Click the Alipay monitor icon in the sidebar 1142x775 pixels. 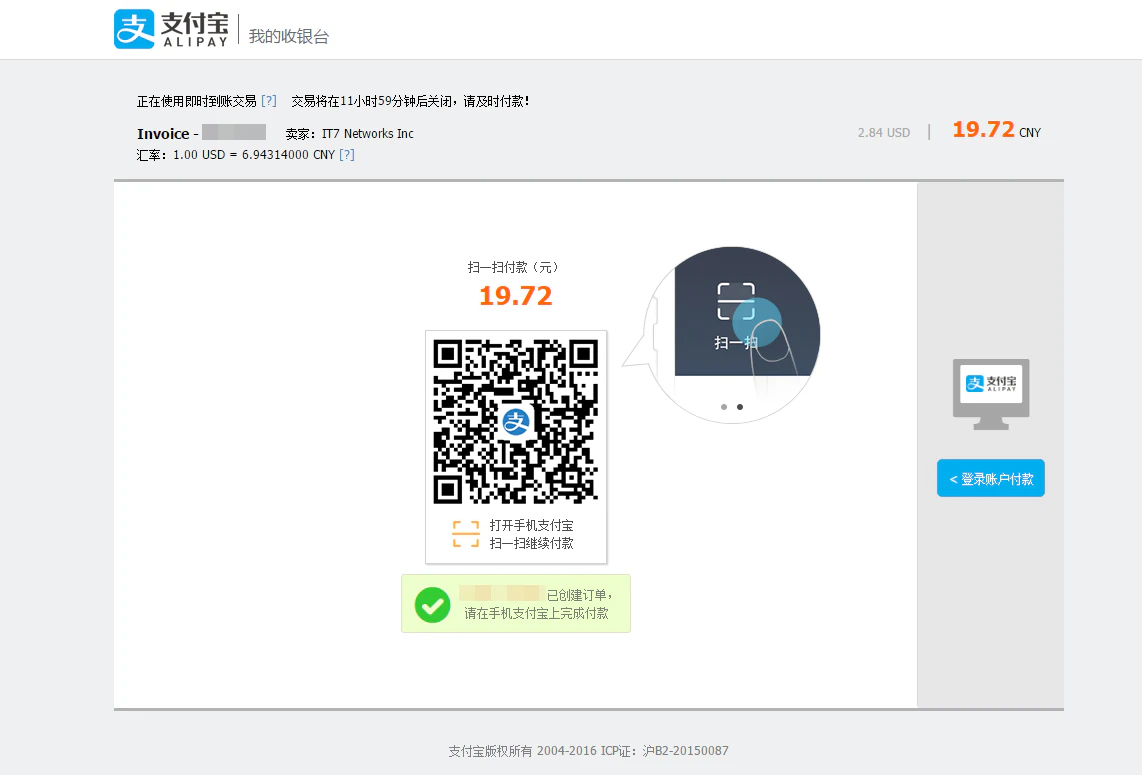(x=991, y=394)
